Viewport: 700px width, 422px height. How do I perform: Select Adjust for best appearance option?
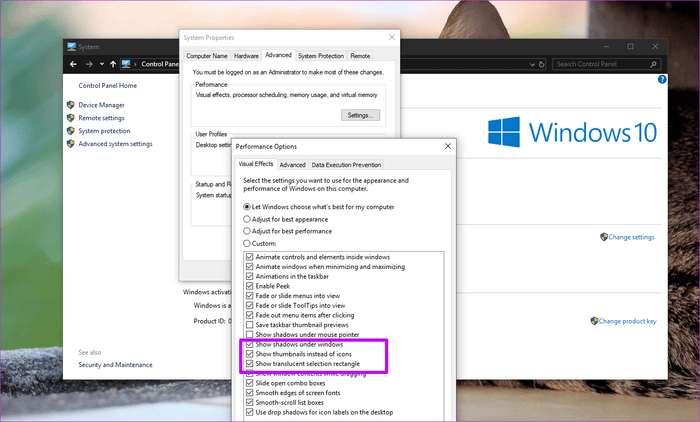click(x=249, y=218)
